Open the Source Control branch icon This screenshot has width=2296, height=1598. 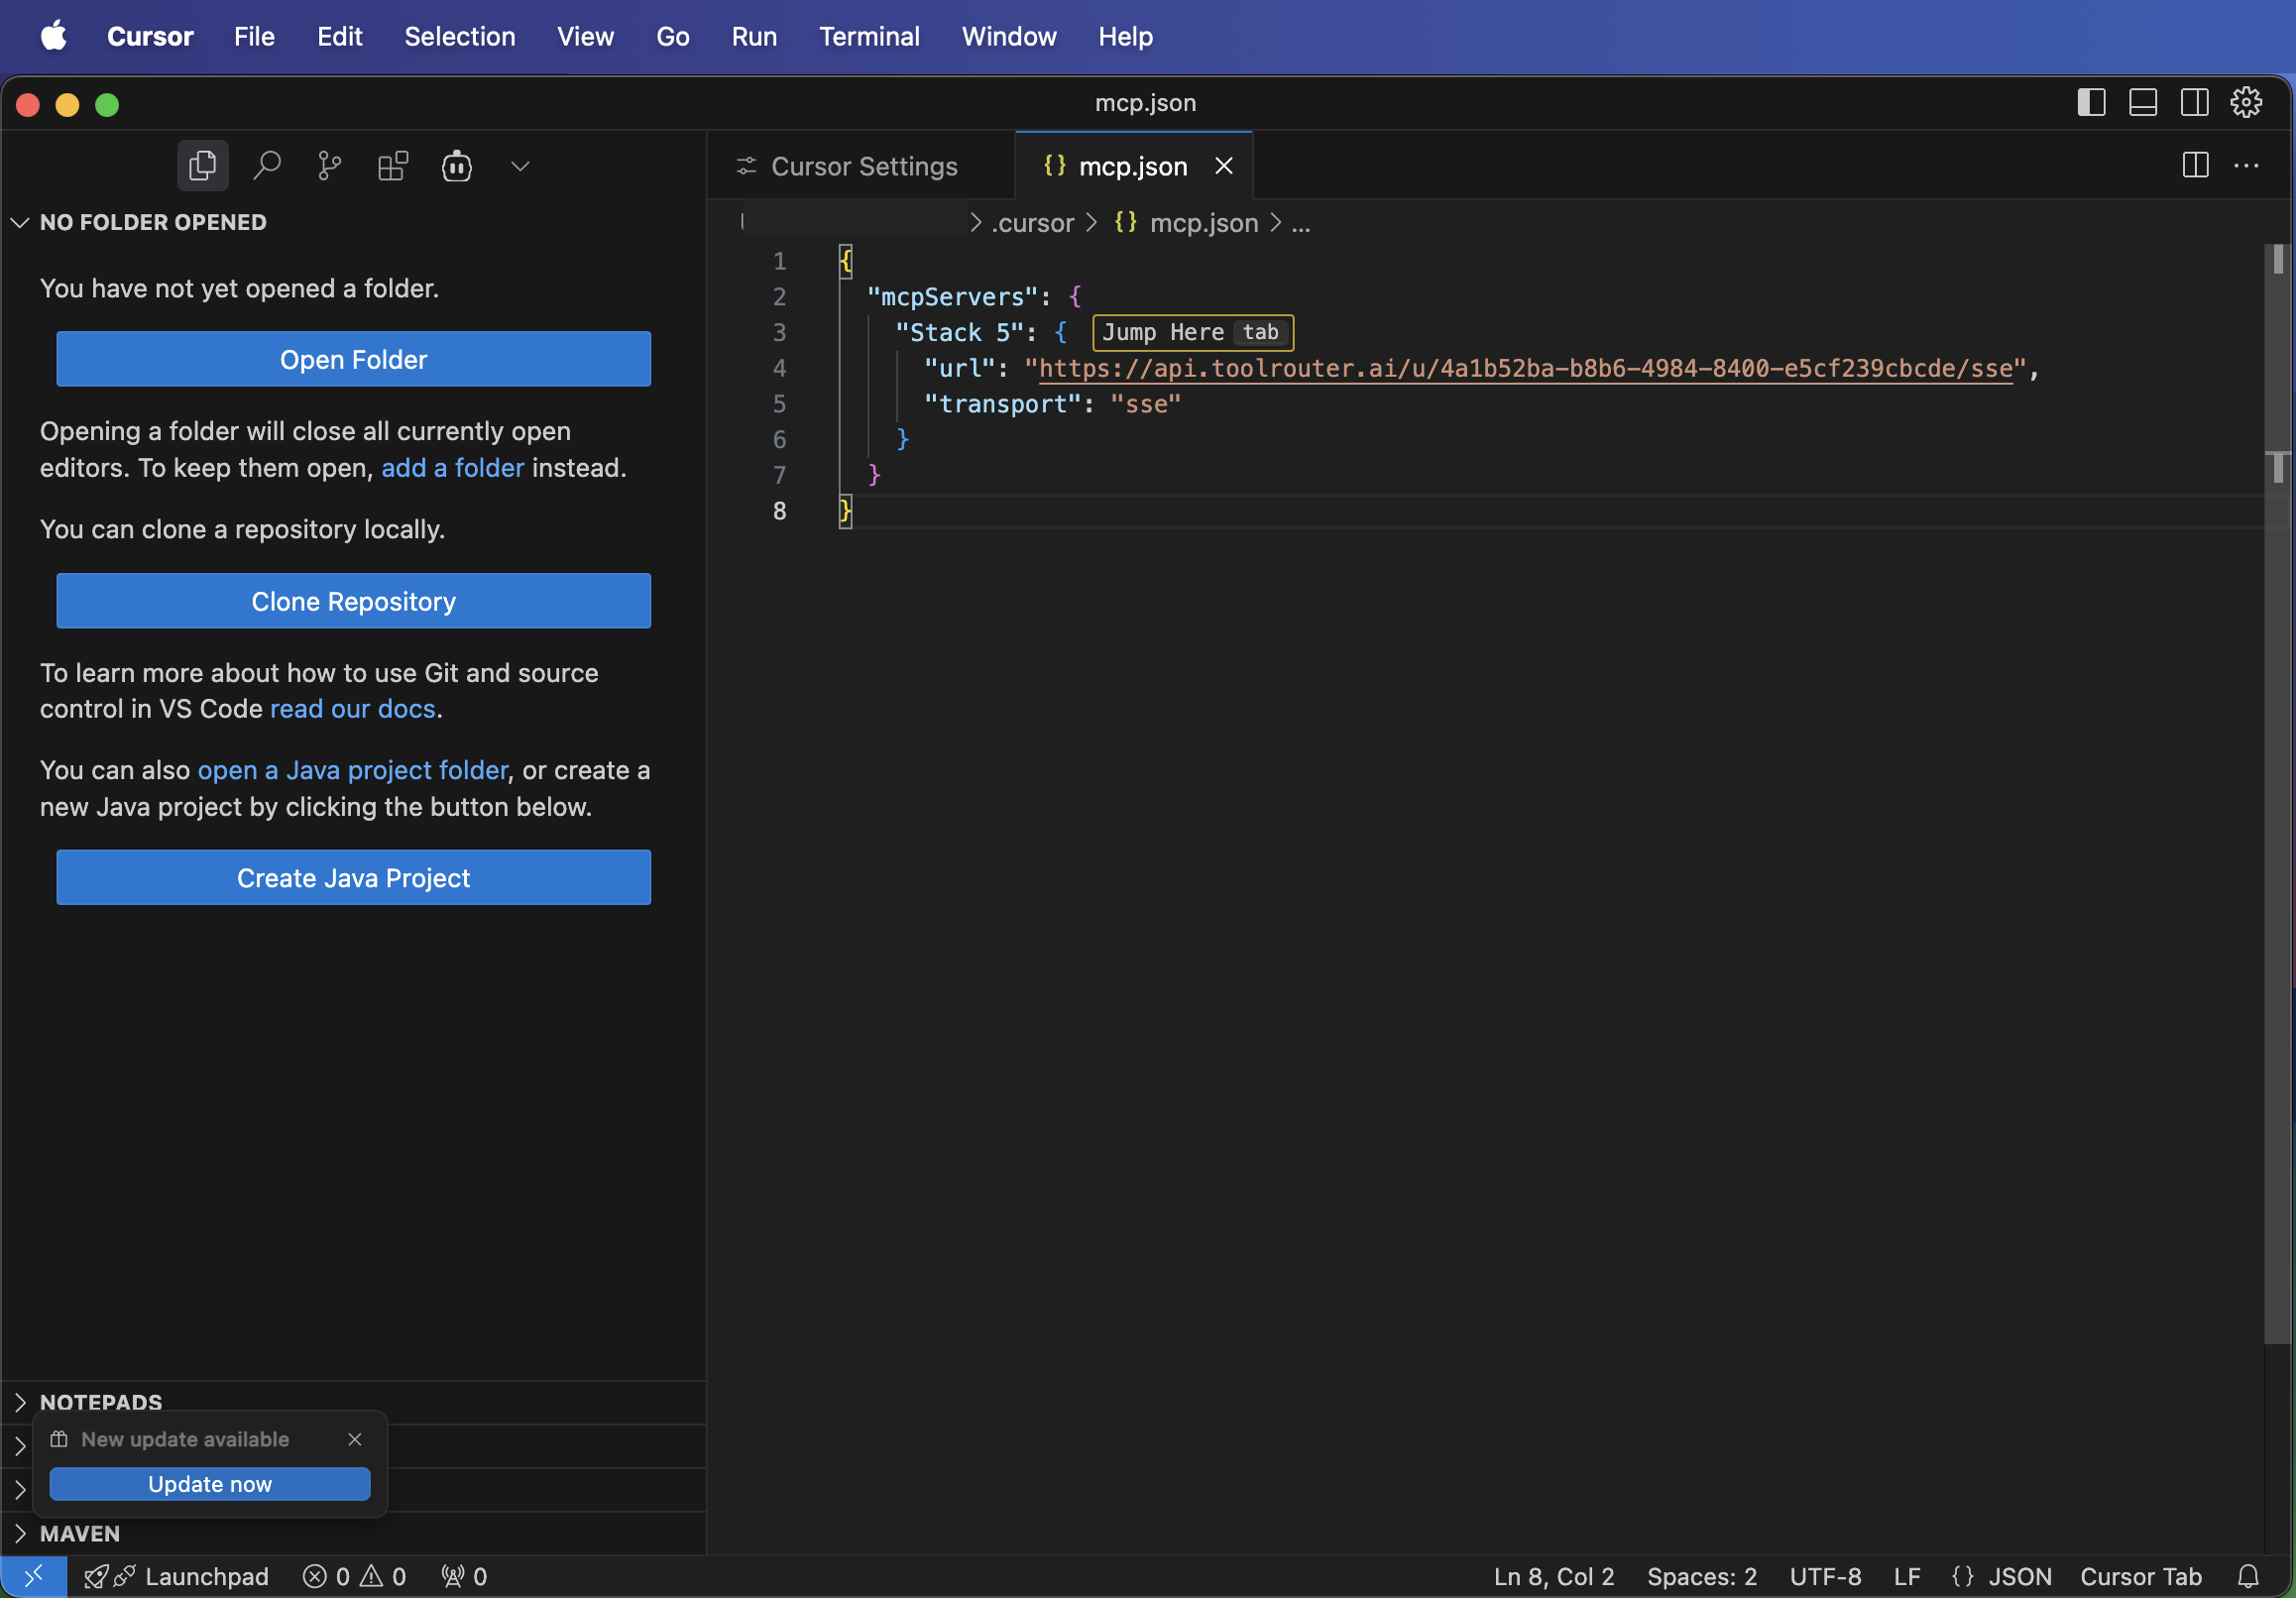tap(329, 165)
